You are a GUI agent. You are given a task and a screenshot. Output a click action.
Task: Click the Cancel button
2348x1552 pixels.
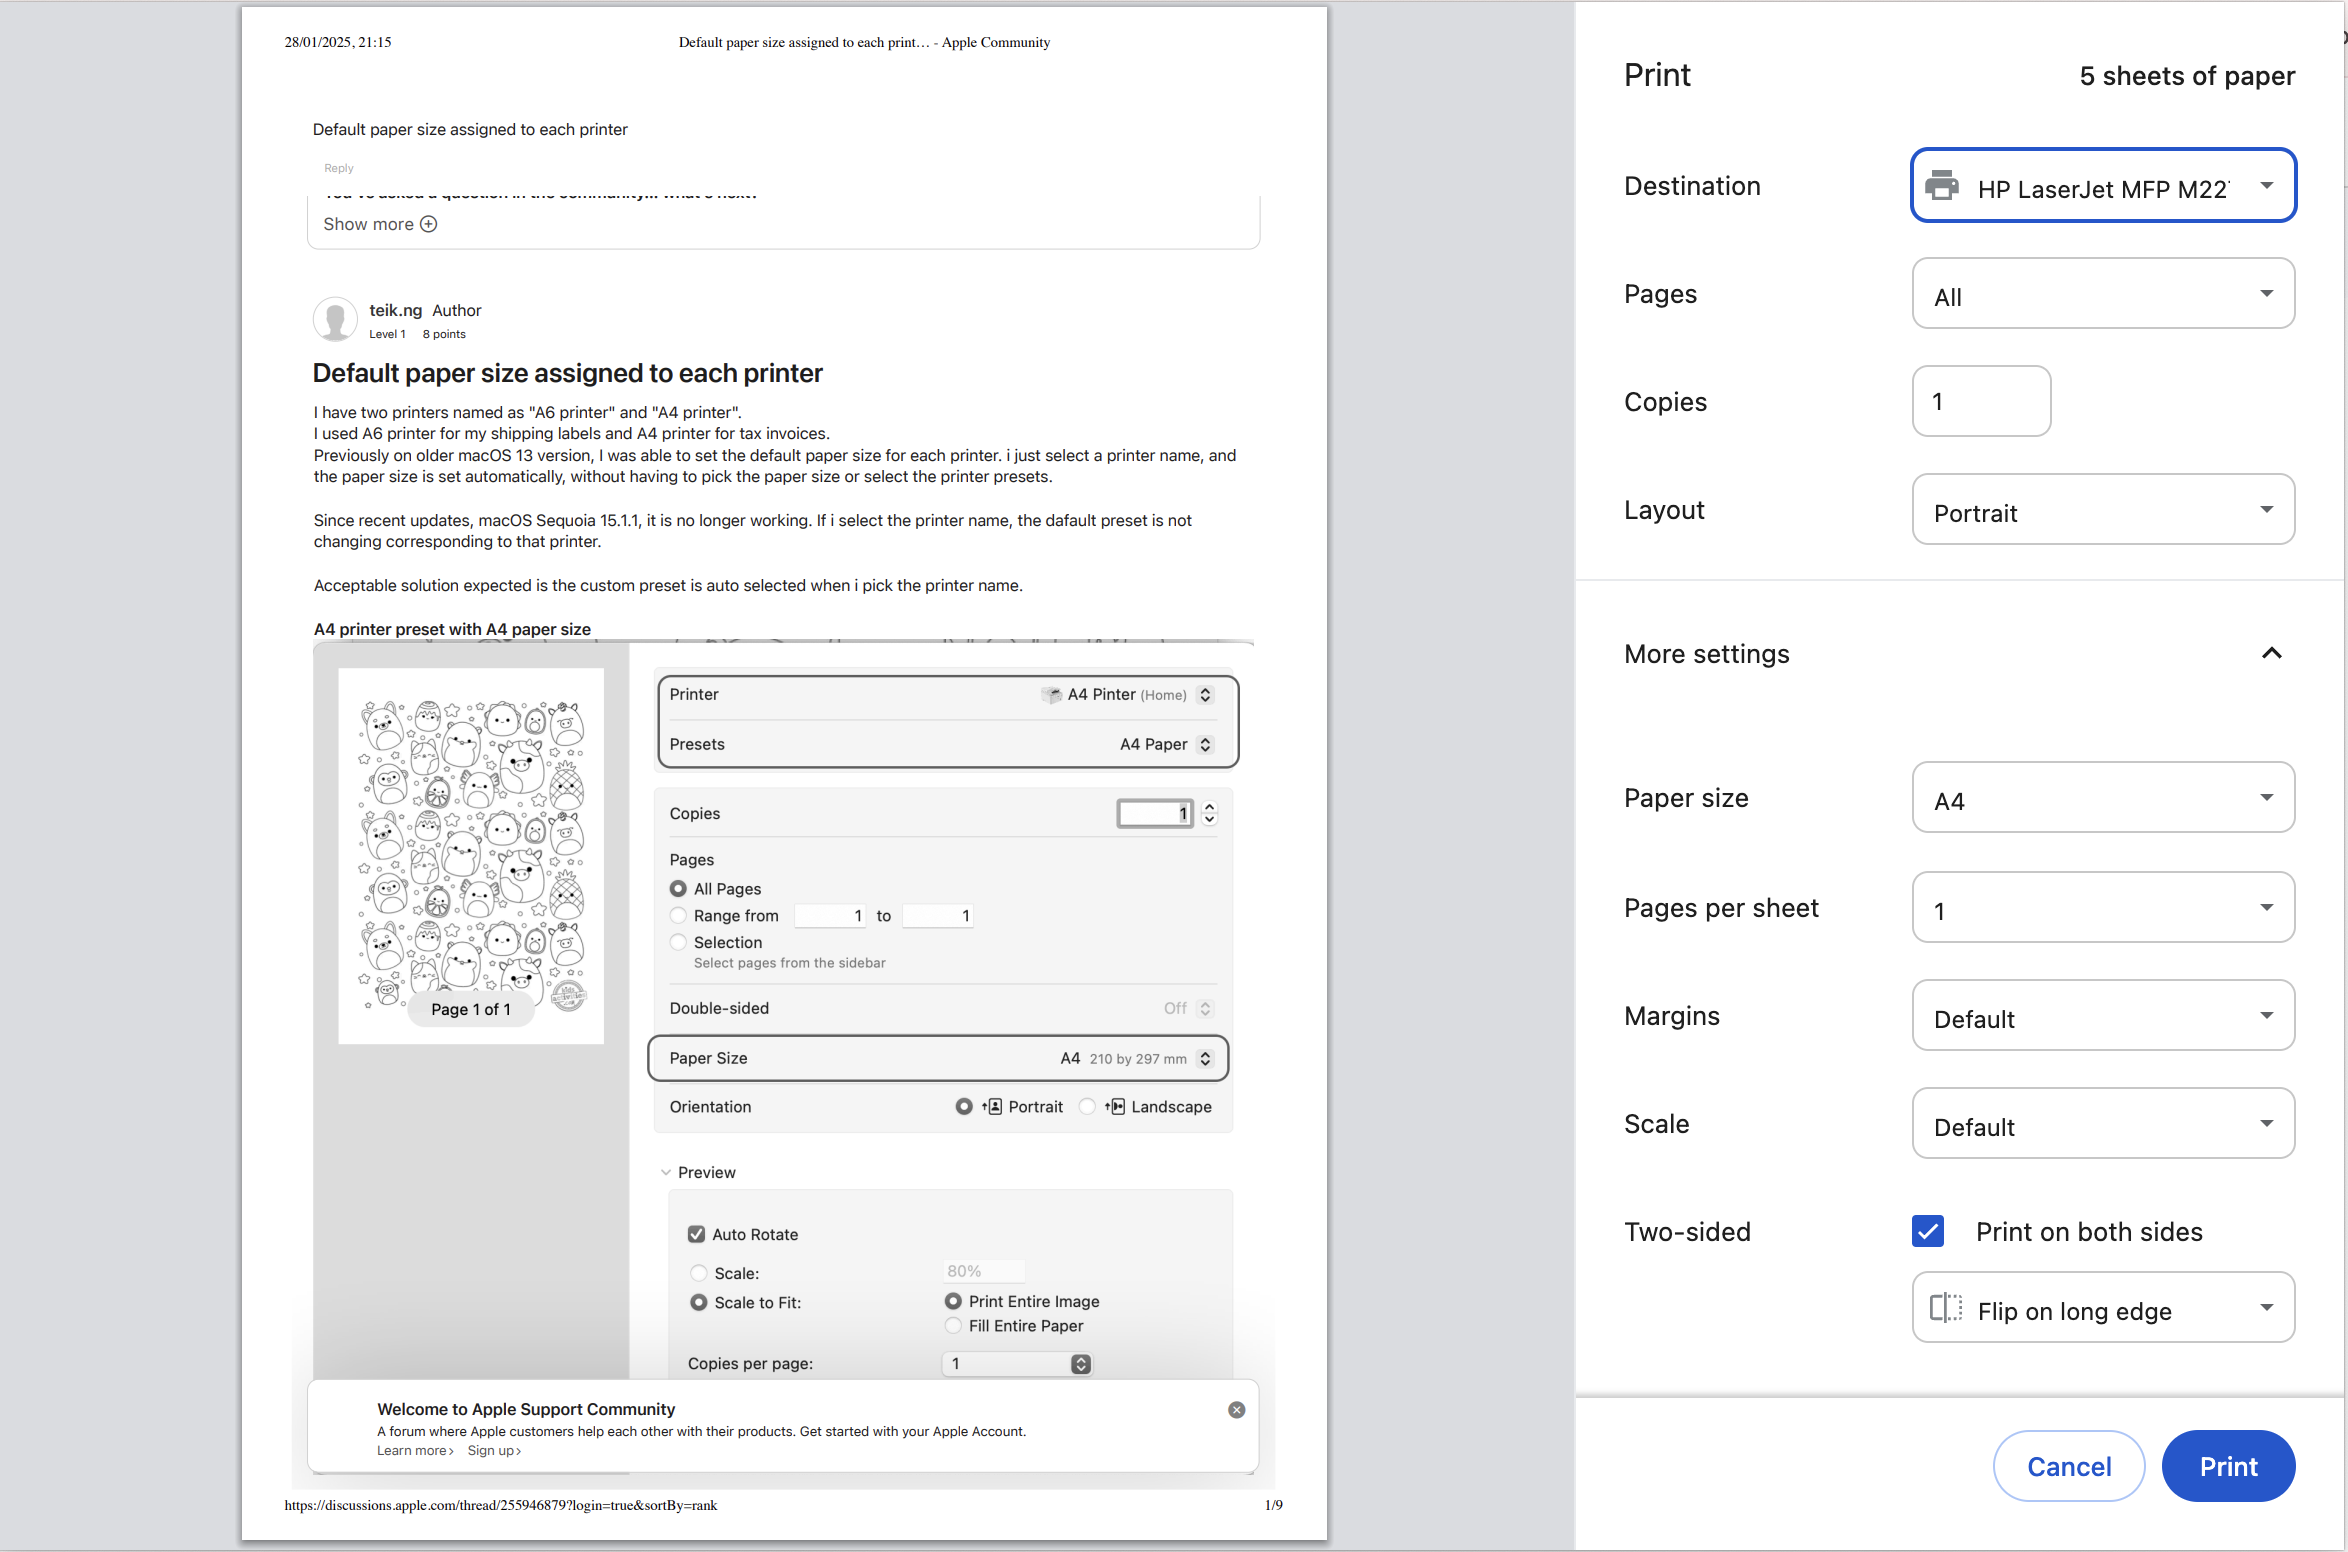tap(2068, 1466)
